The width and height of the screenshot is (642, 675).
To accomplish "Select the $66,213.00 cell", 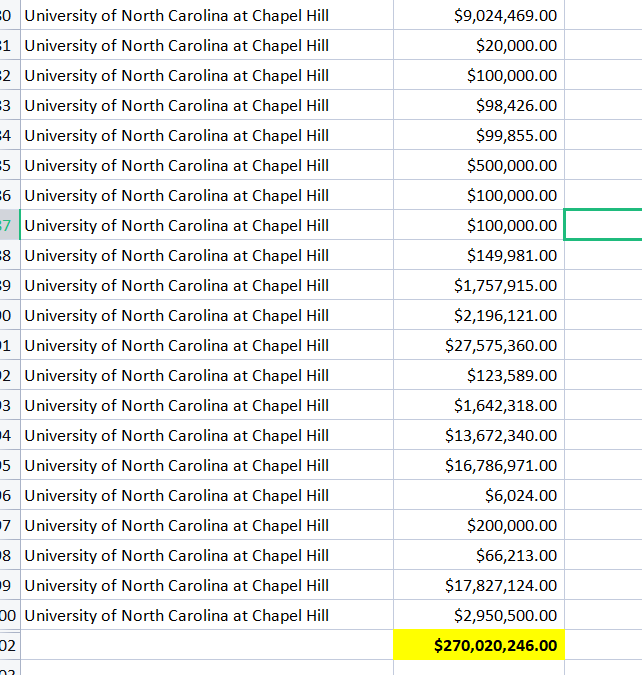I will [x=478, y=555].
